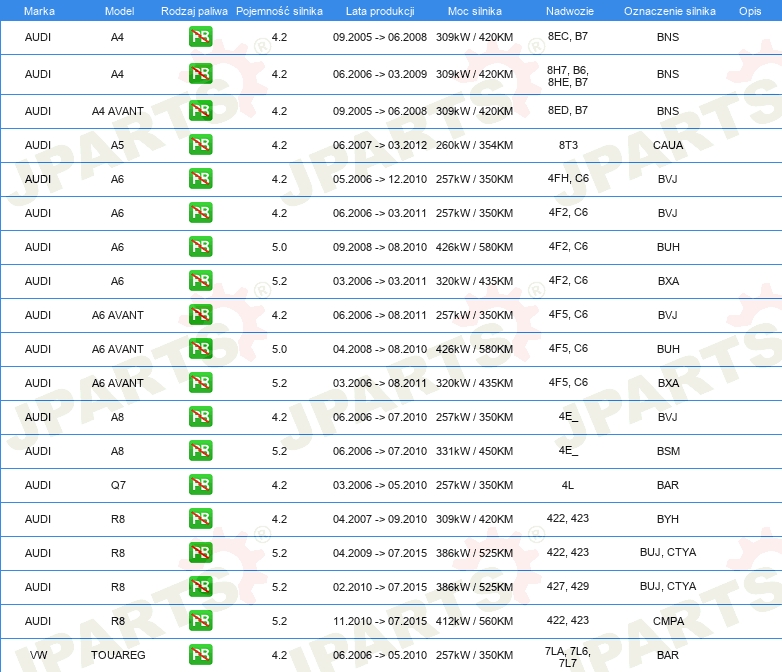Click the fuel icon in the R8 04.2009 row
782x672 pixels.
tap(200, 552)
